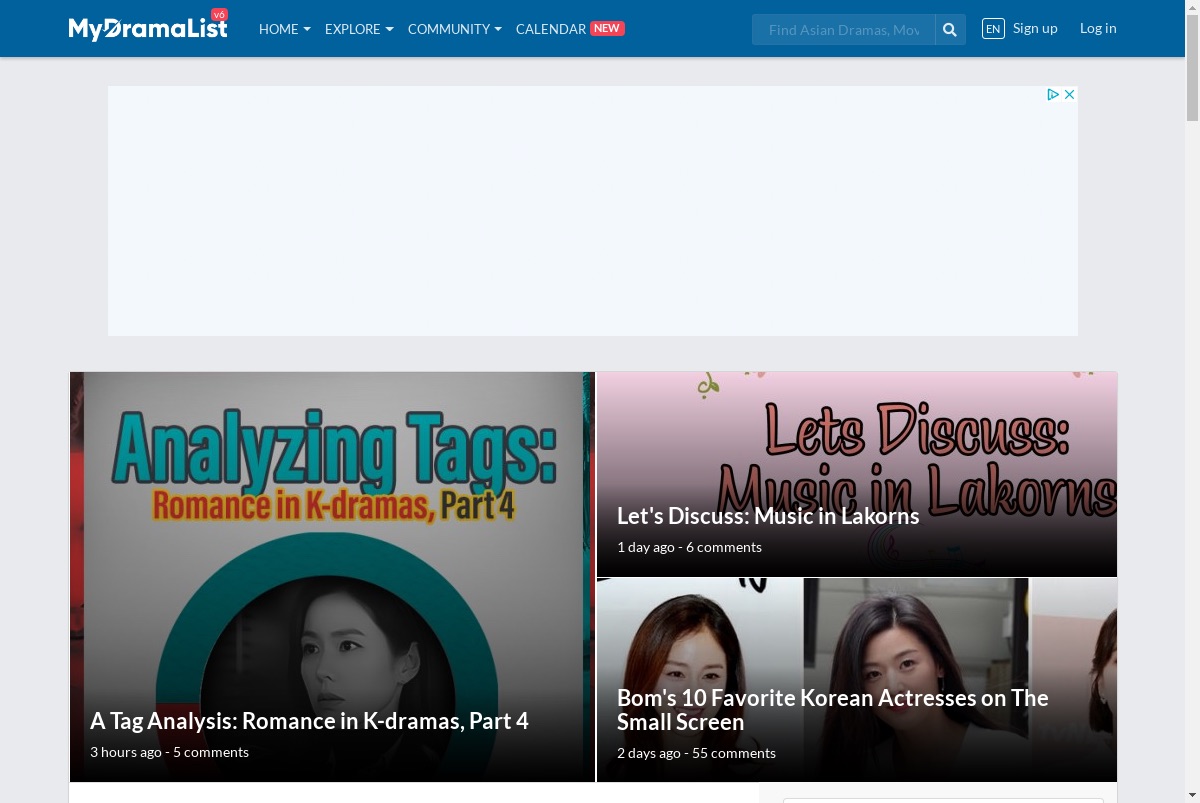The width and height of the screenshot is (1200, 803).
Task: Click the page vertical scrollbar thumb
Action: point(1192,68)
